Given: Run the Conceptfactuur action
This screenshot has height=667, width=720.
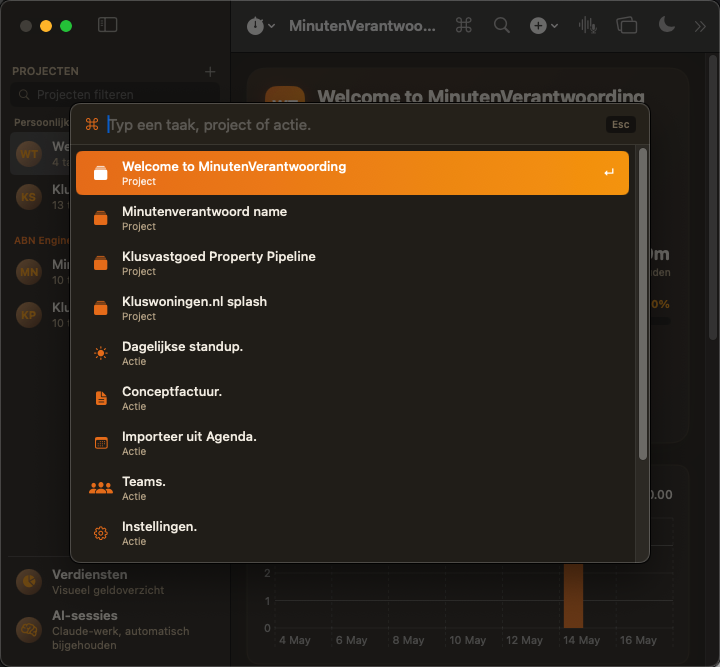Looking at the screenshot, I should point(352,398).
